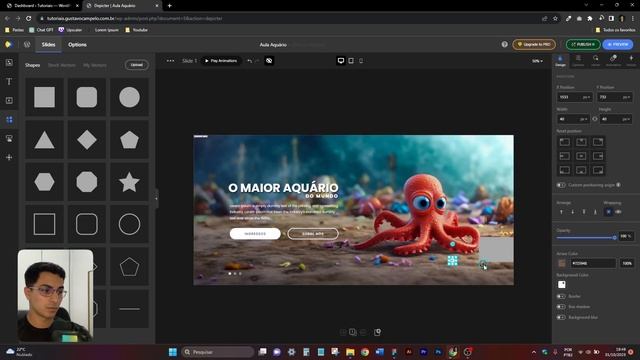Open the Background Color swatch
The image size is (640, 360).
pos(562,284)
